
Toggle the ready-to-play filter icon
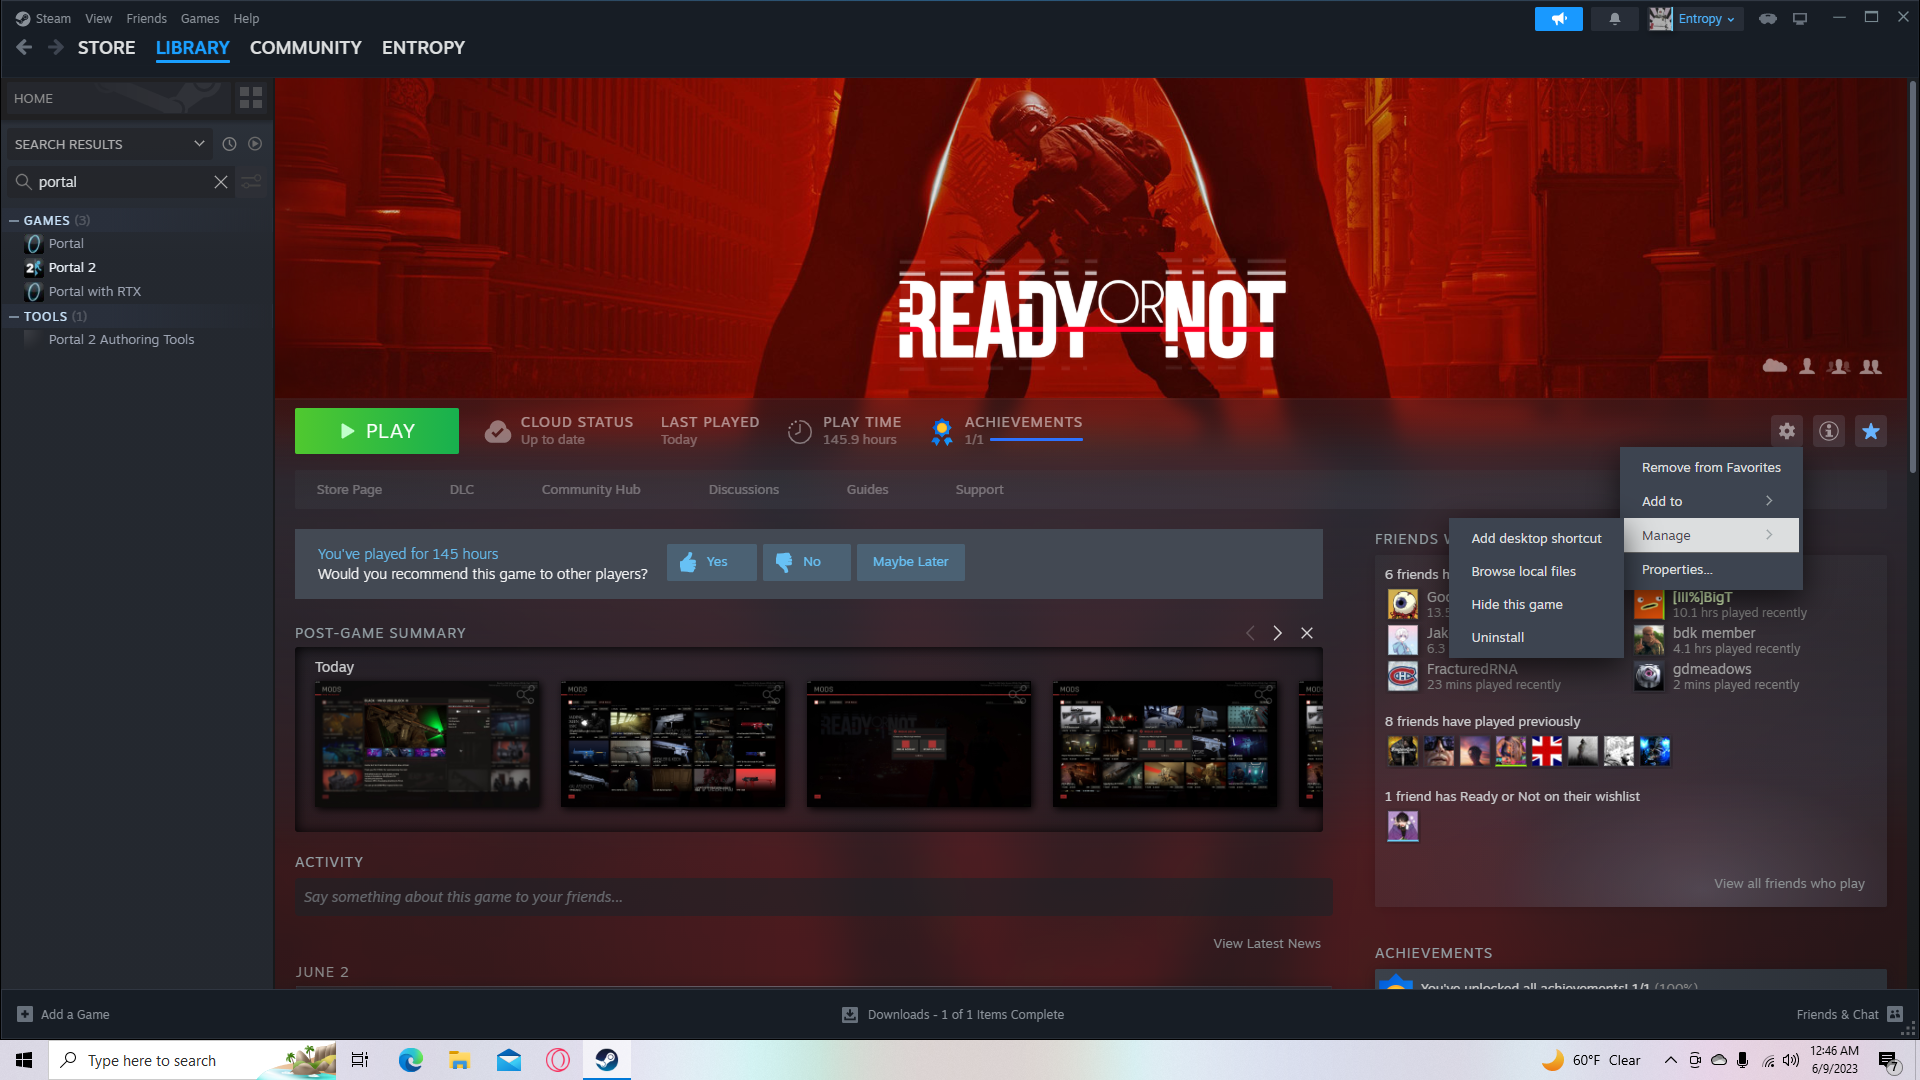click(255, 144)
